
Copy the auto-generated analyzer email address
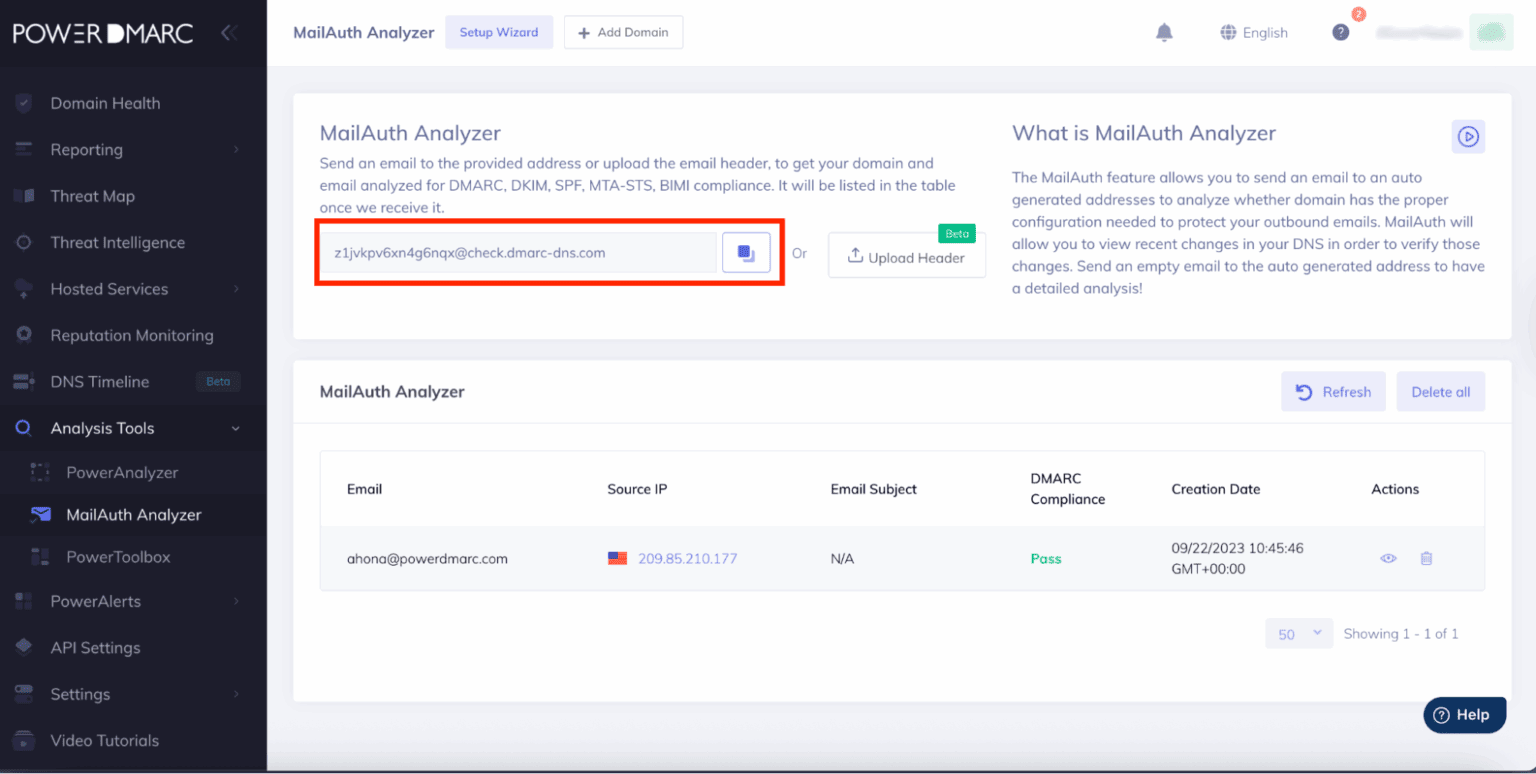pos(745,253)
